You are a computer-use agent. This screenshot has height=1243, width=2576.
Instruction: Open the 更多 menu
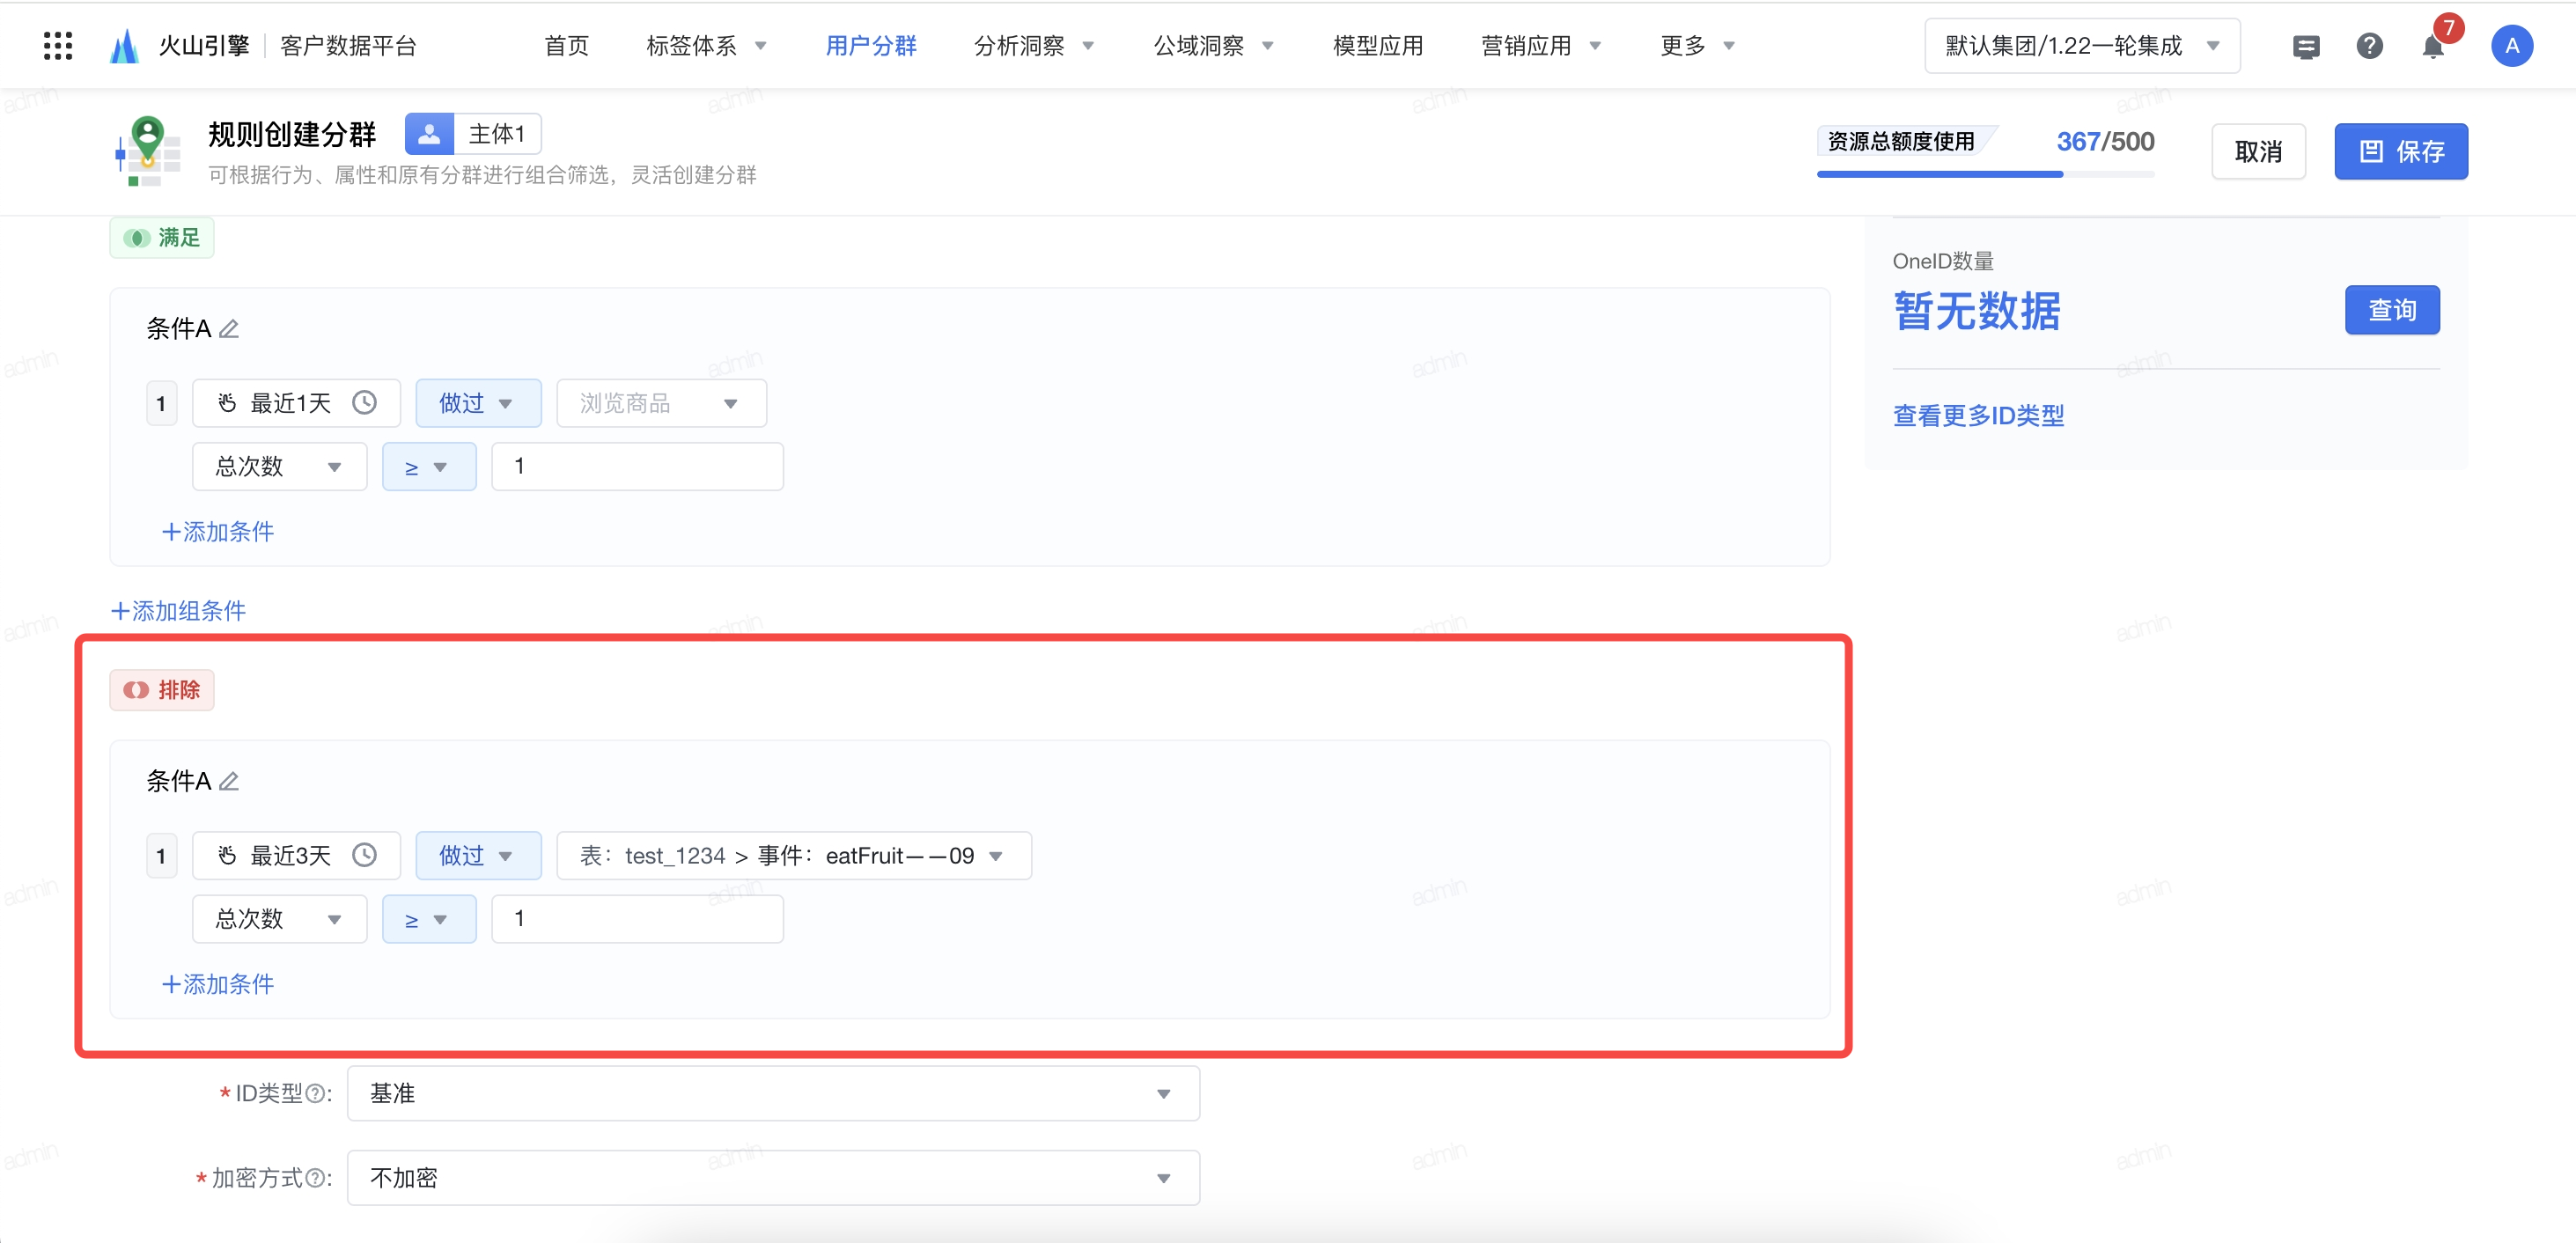click(1697, 46)
